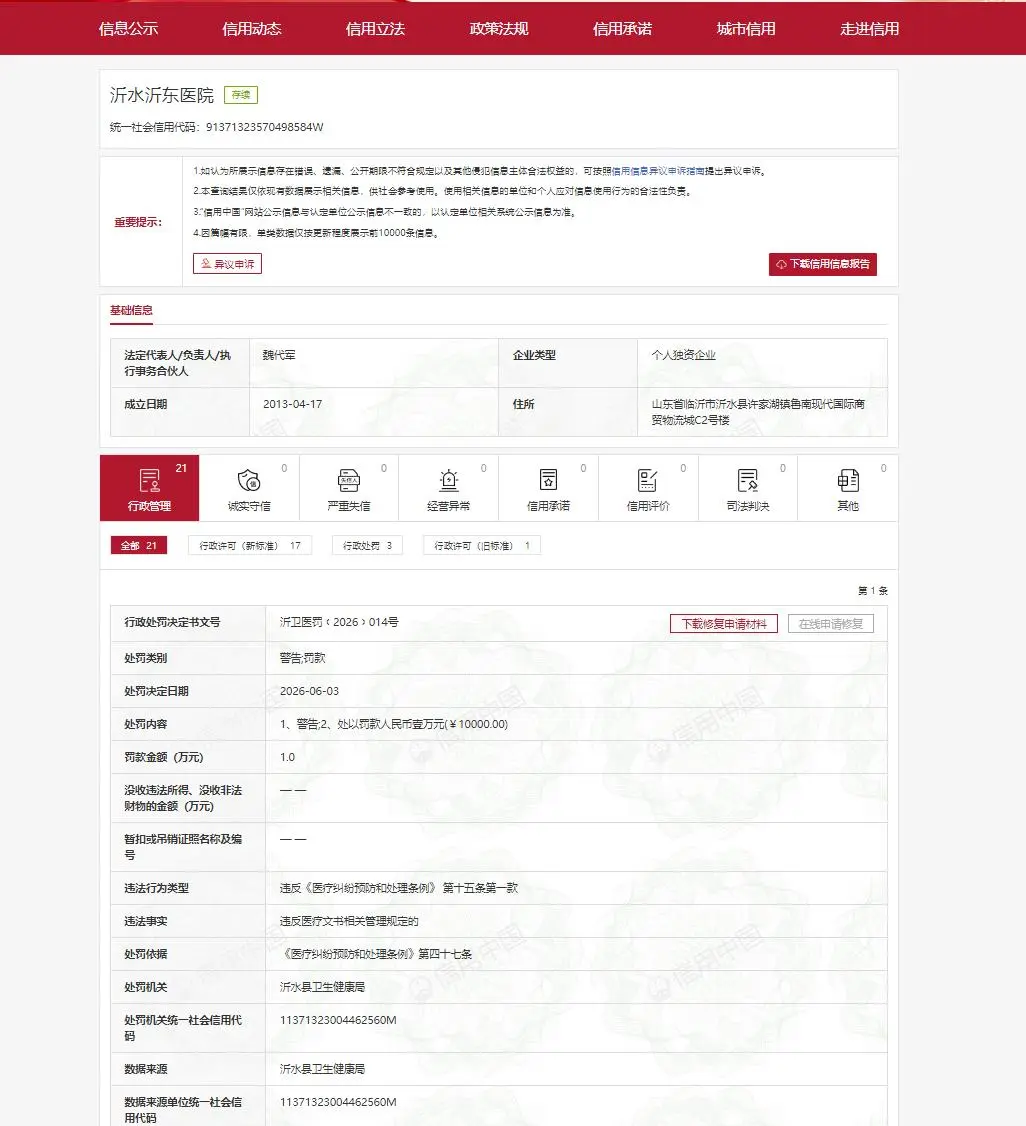This screenshot has width=1026, height=1126.
Task: Select 违法行为类型 value citing 第十五条第一款
Action: point(398,888)
